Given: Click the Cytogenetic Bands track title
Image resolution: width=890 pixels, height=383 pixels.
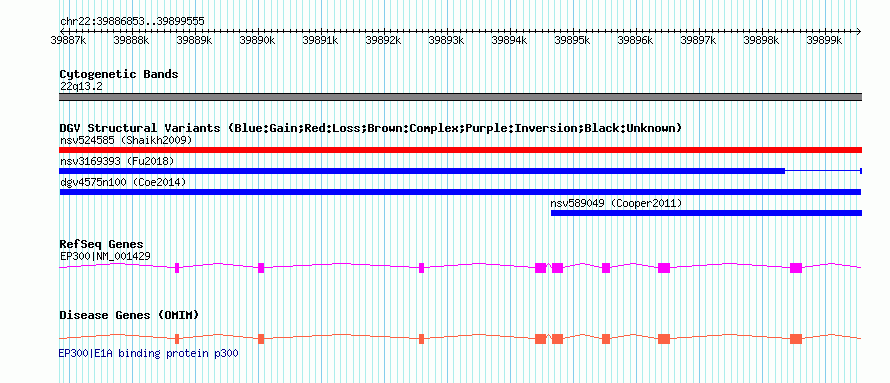Looking at the screenshot, I should [x=119, y=74].
